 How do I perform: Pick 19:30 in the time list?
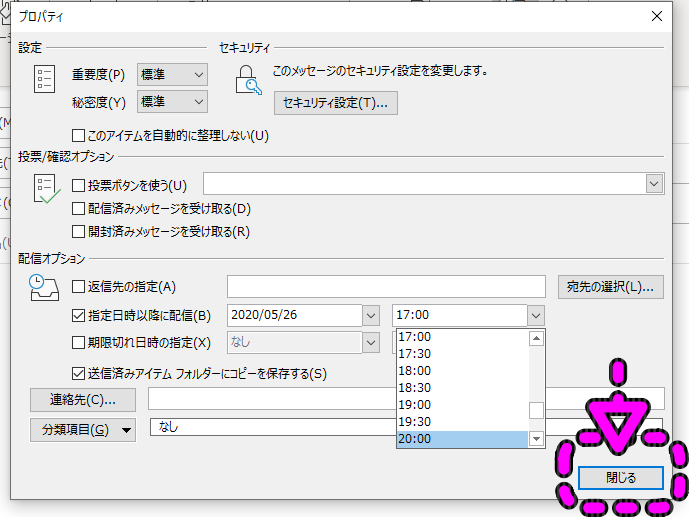click(x=462, y=422)
